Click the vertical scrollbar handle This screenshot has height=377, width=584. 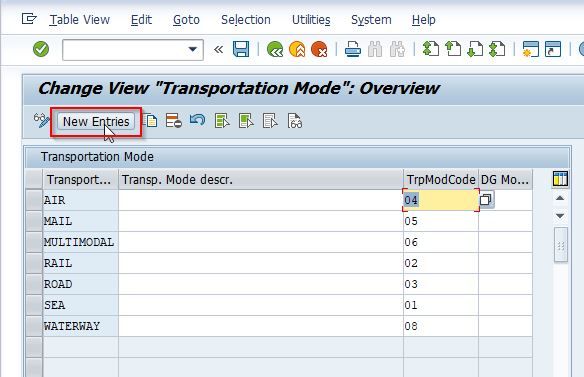561,245
